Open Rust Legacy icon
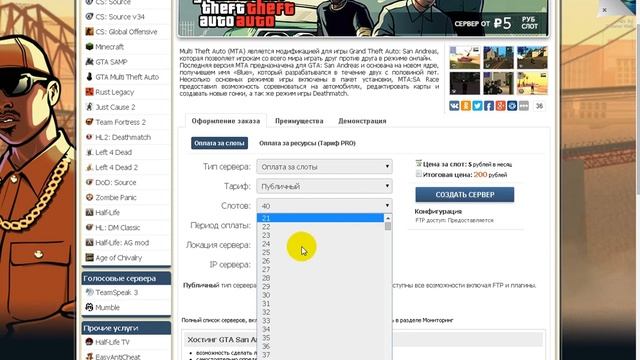This screenshot has height=360, width=640. pyautogui.click(x=89, y=92)
